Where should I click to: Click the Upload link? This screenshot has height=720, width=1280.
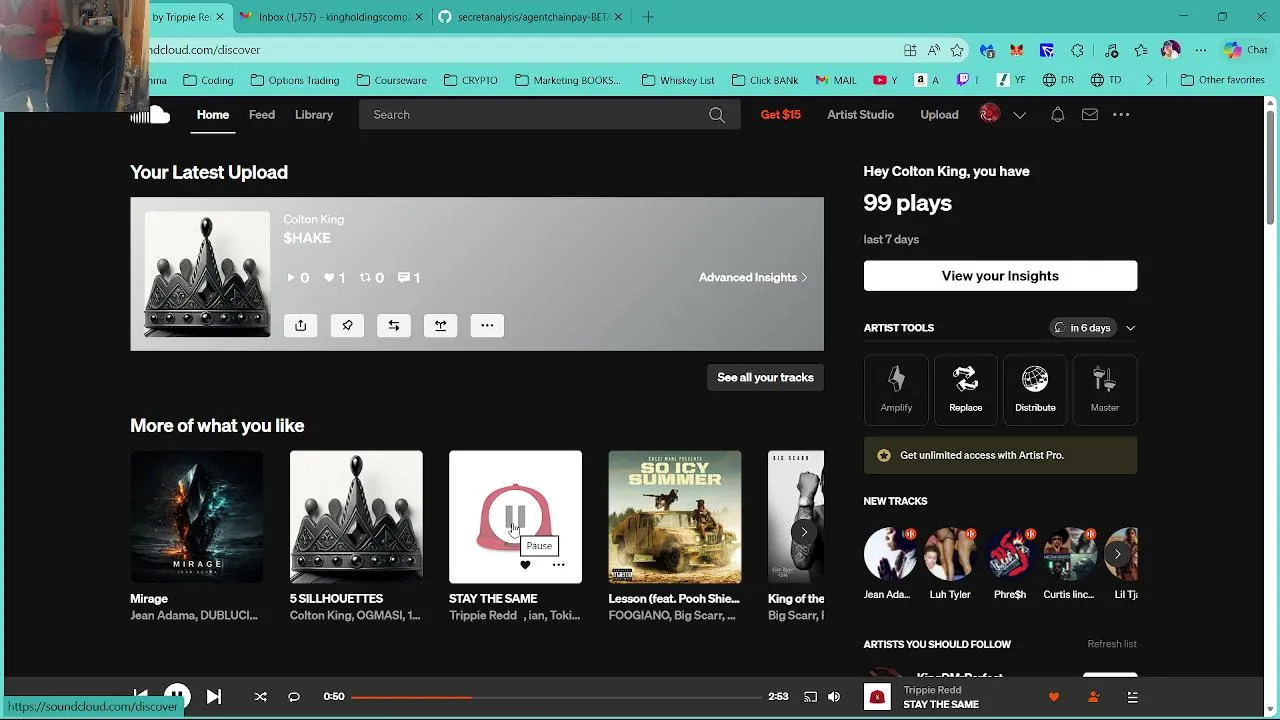click(x=939, y=115)
